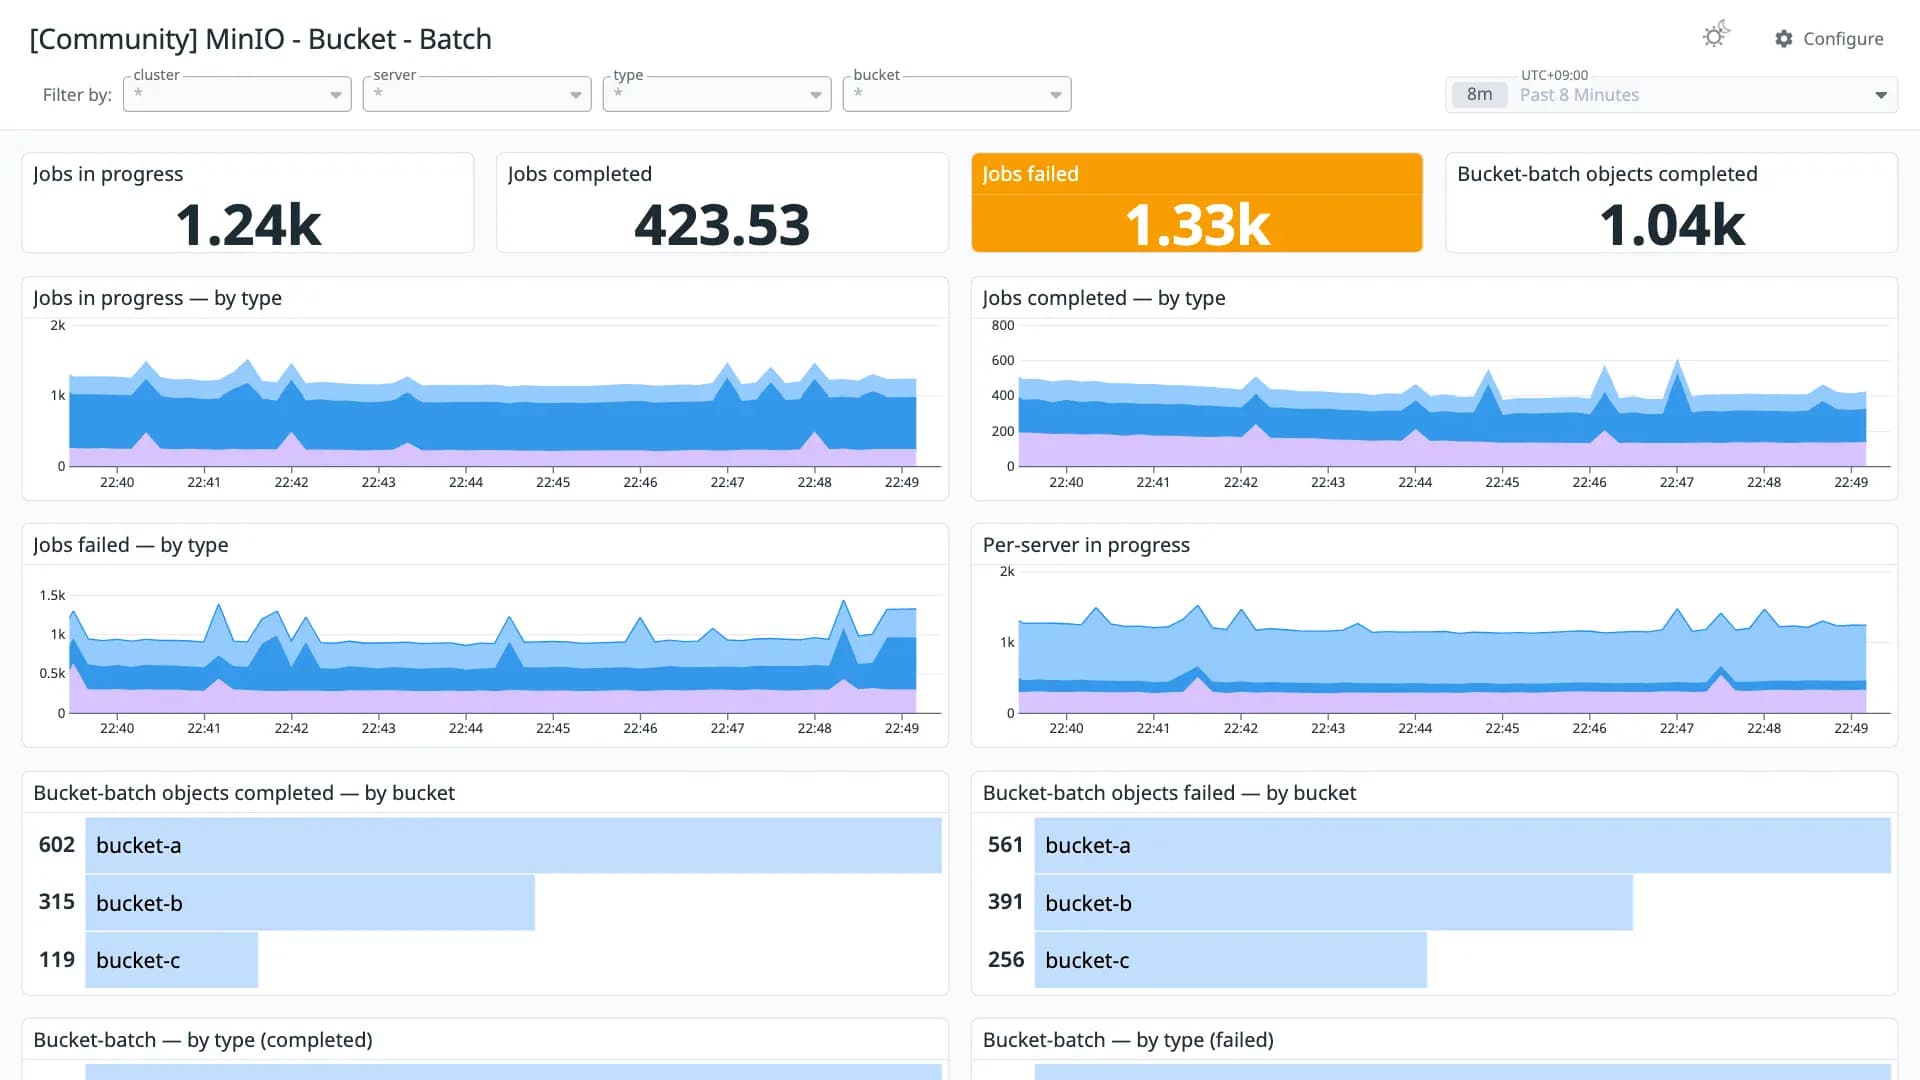
Task: Select the Jobs completed 423.53 value
Action: click(722, 224)
